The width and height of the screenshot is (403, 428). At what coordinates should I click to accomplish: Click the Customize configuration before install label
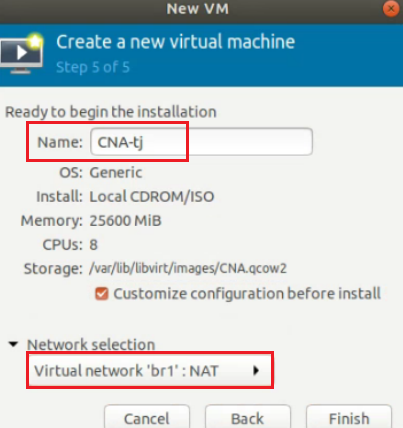tap(247, 294)
